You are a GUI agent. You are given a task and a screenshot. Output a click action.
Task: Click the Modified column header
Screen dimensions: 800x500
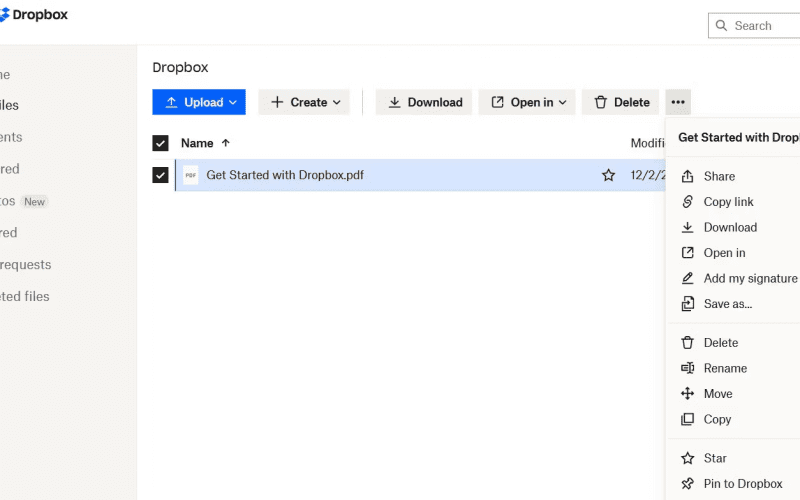[647, 143]
